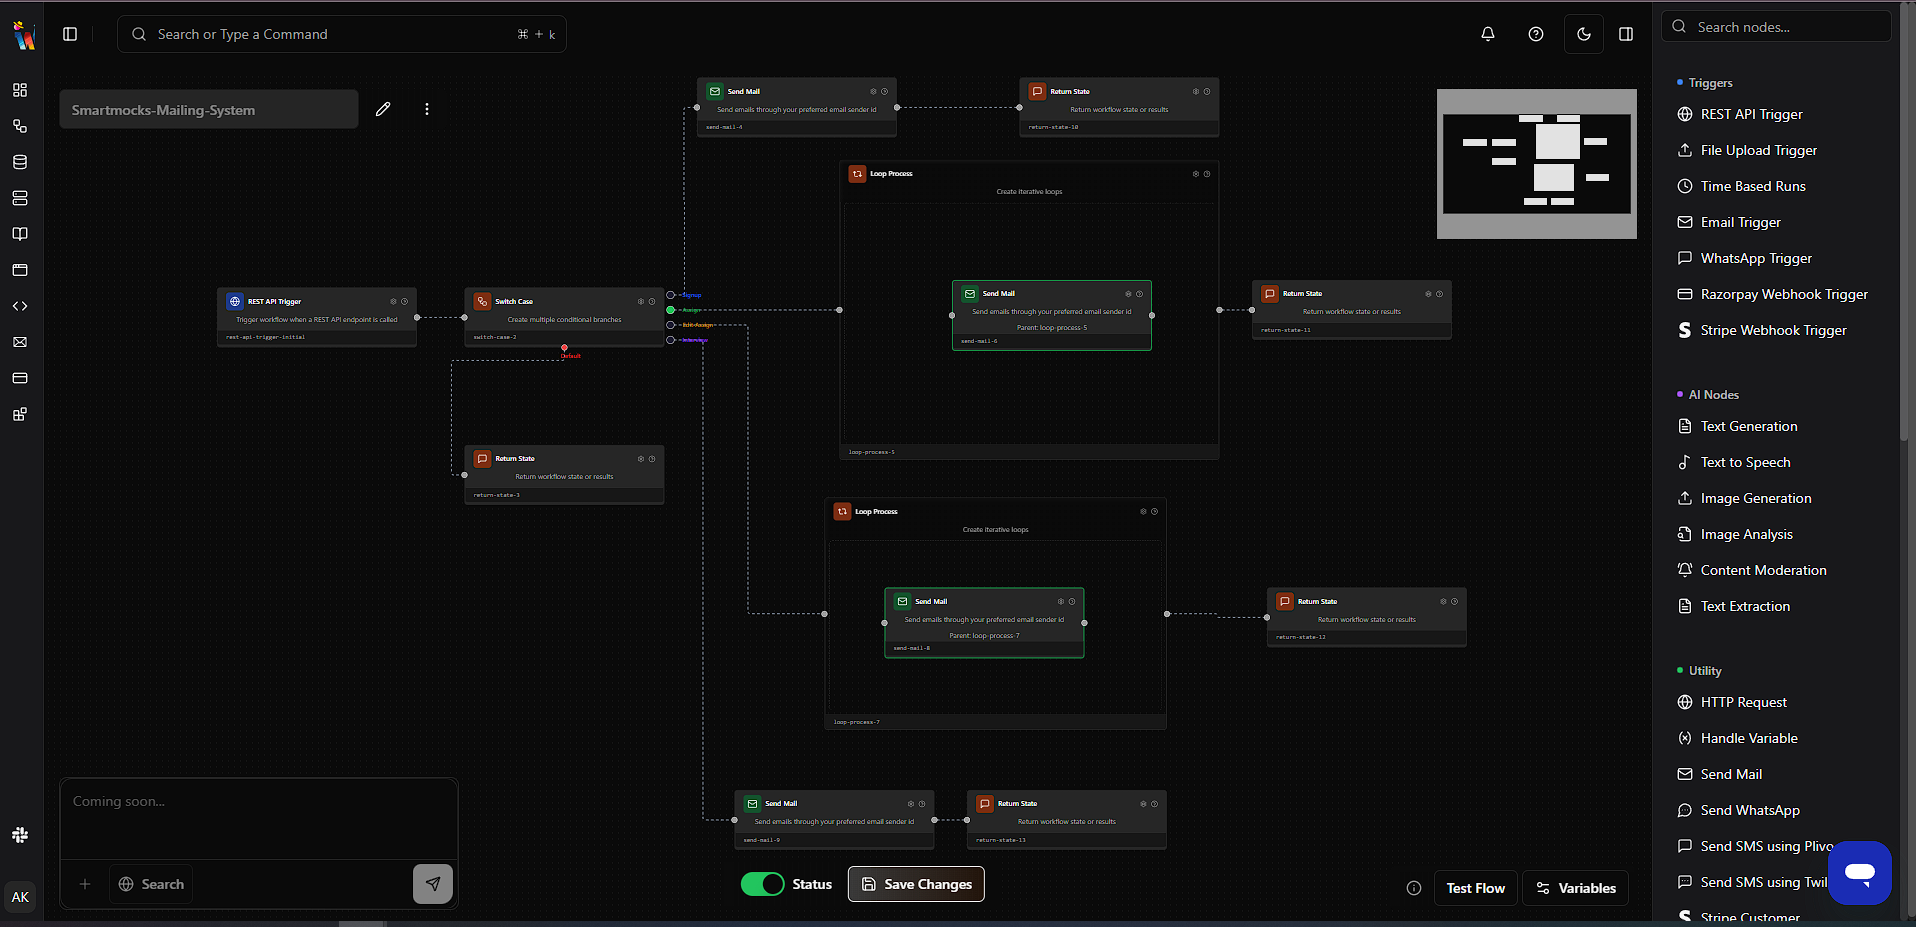1916x927 pixels.
Task: Open the three-dot workflow options menu
Action: [427, 109]
